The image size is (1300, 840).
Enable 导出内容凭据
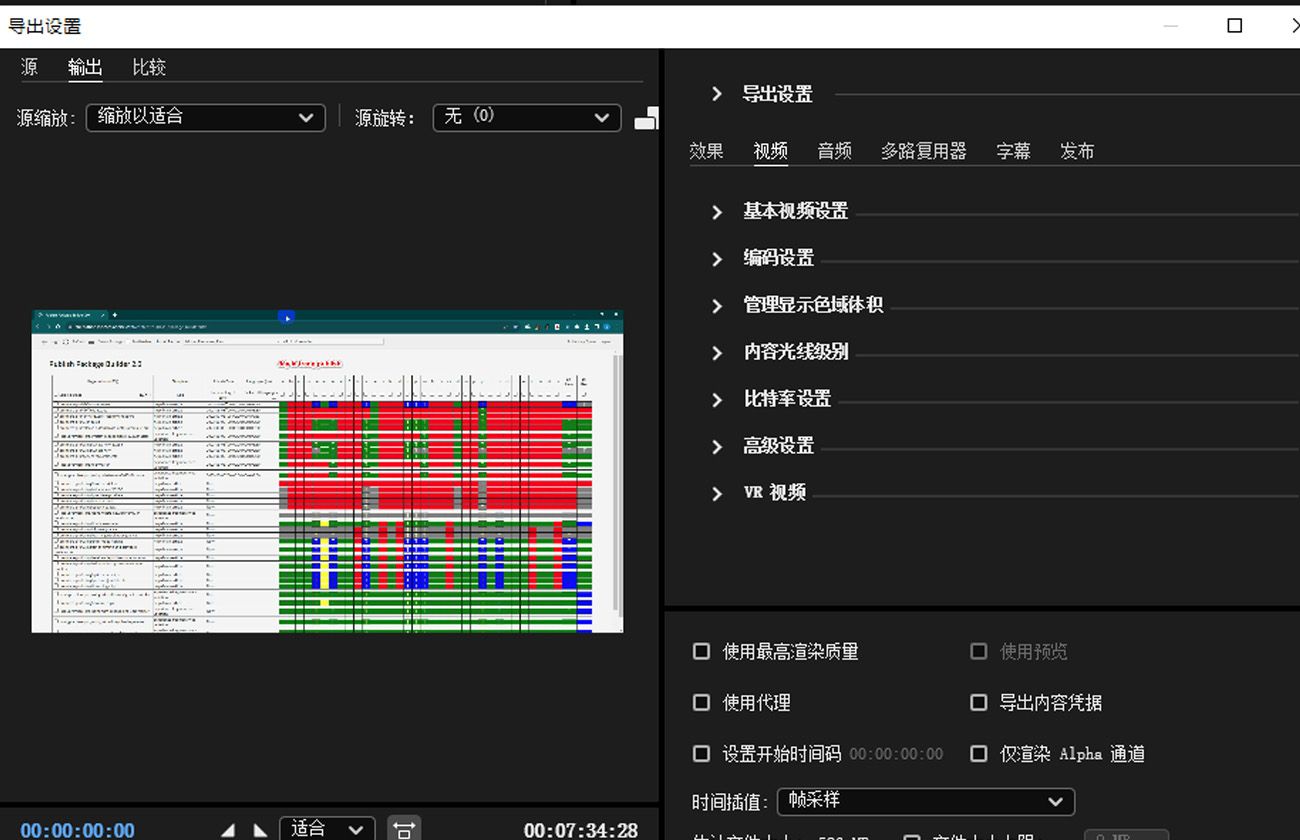pyautogui.click(x=978, y=702)
